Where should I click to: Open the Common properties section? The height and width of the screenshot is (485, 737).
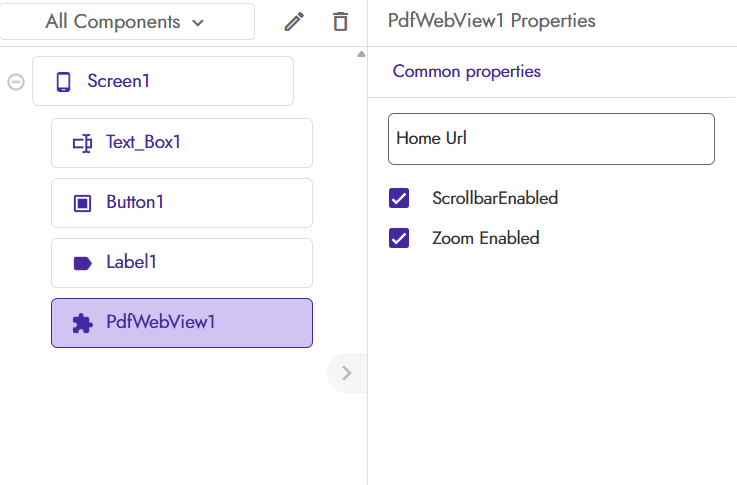click(x=466, y=72)
